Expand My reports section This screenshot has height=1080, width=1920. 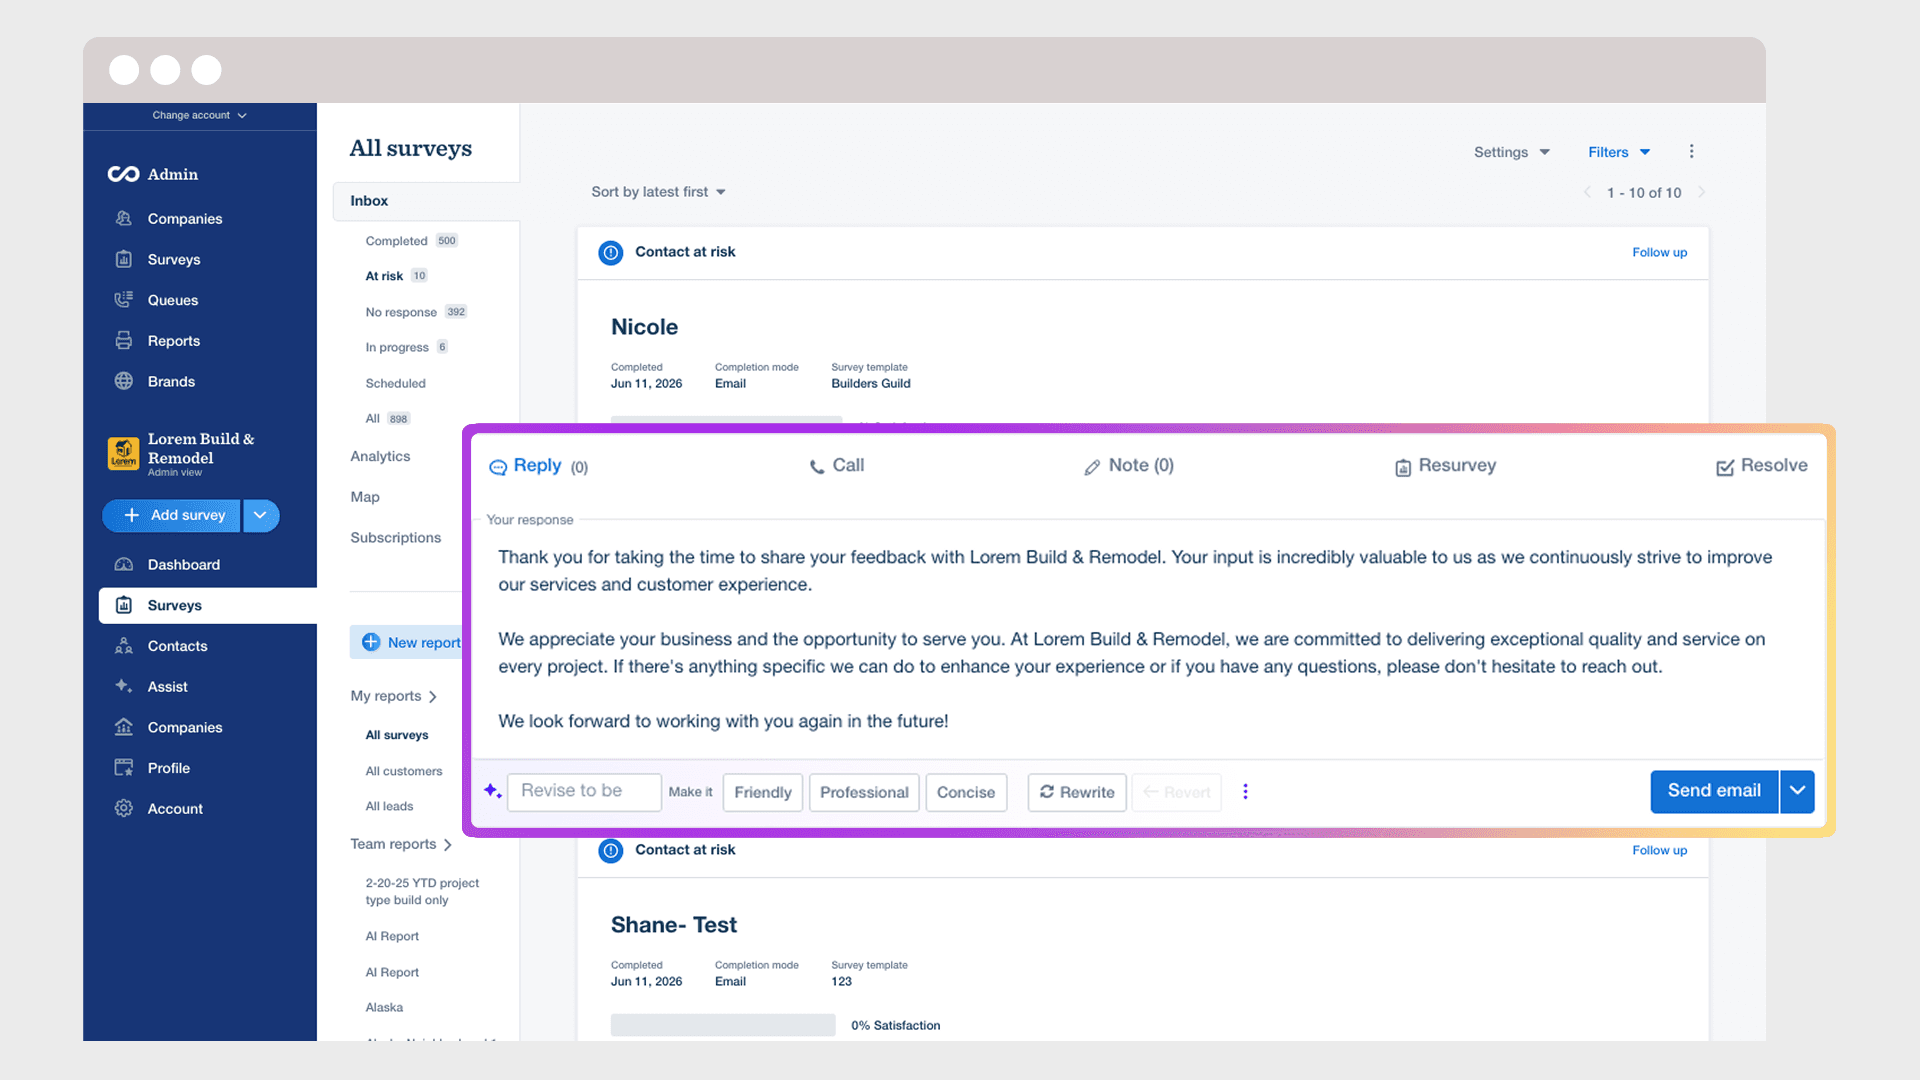pyautogui.click(x=394, y=696)
